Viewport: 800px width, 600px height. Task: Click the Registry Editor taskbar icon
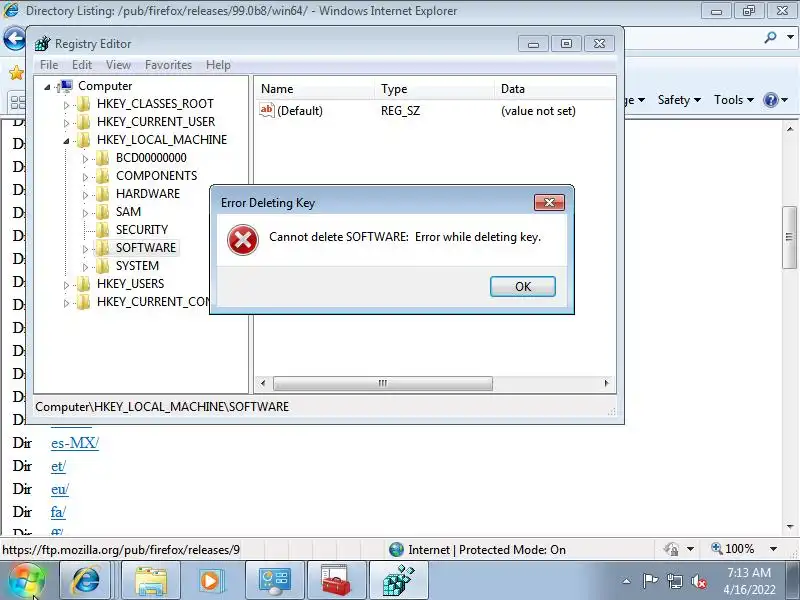click(398, 581)
